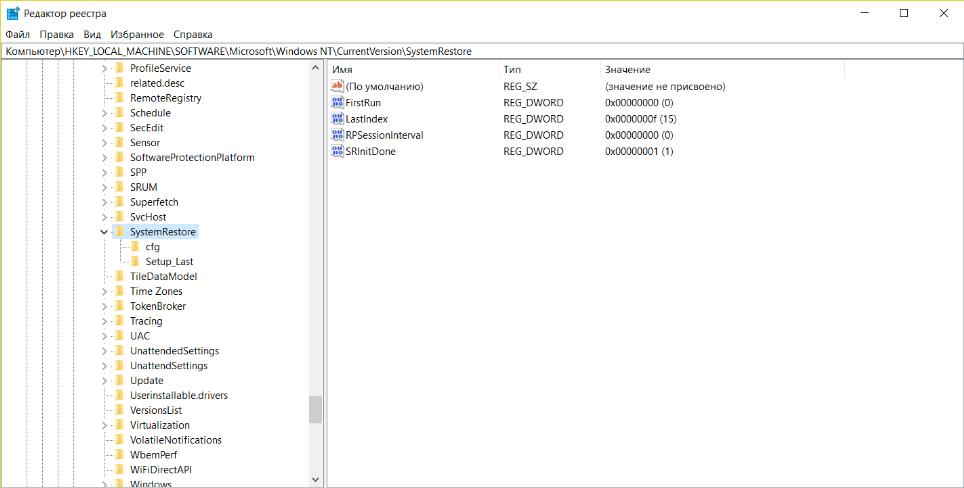This screenshot has height=488, width=964.
Task: Click the SoftwareProtectionPlatform folder icon
Action: tap(119, 157)
